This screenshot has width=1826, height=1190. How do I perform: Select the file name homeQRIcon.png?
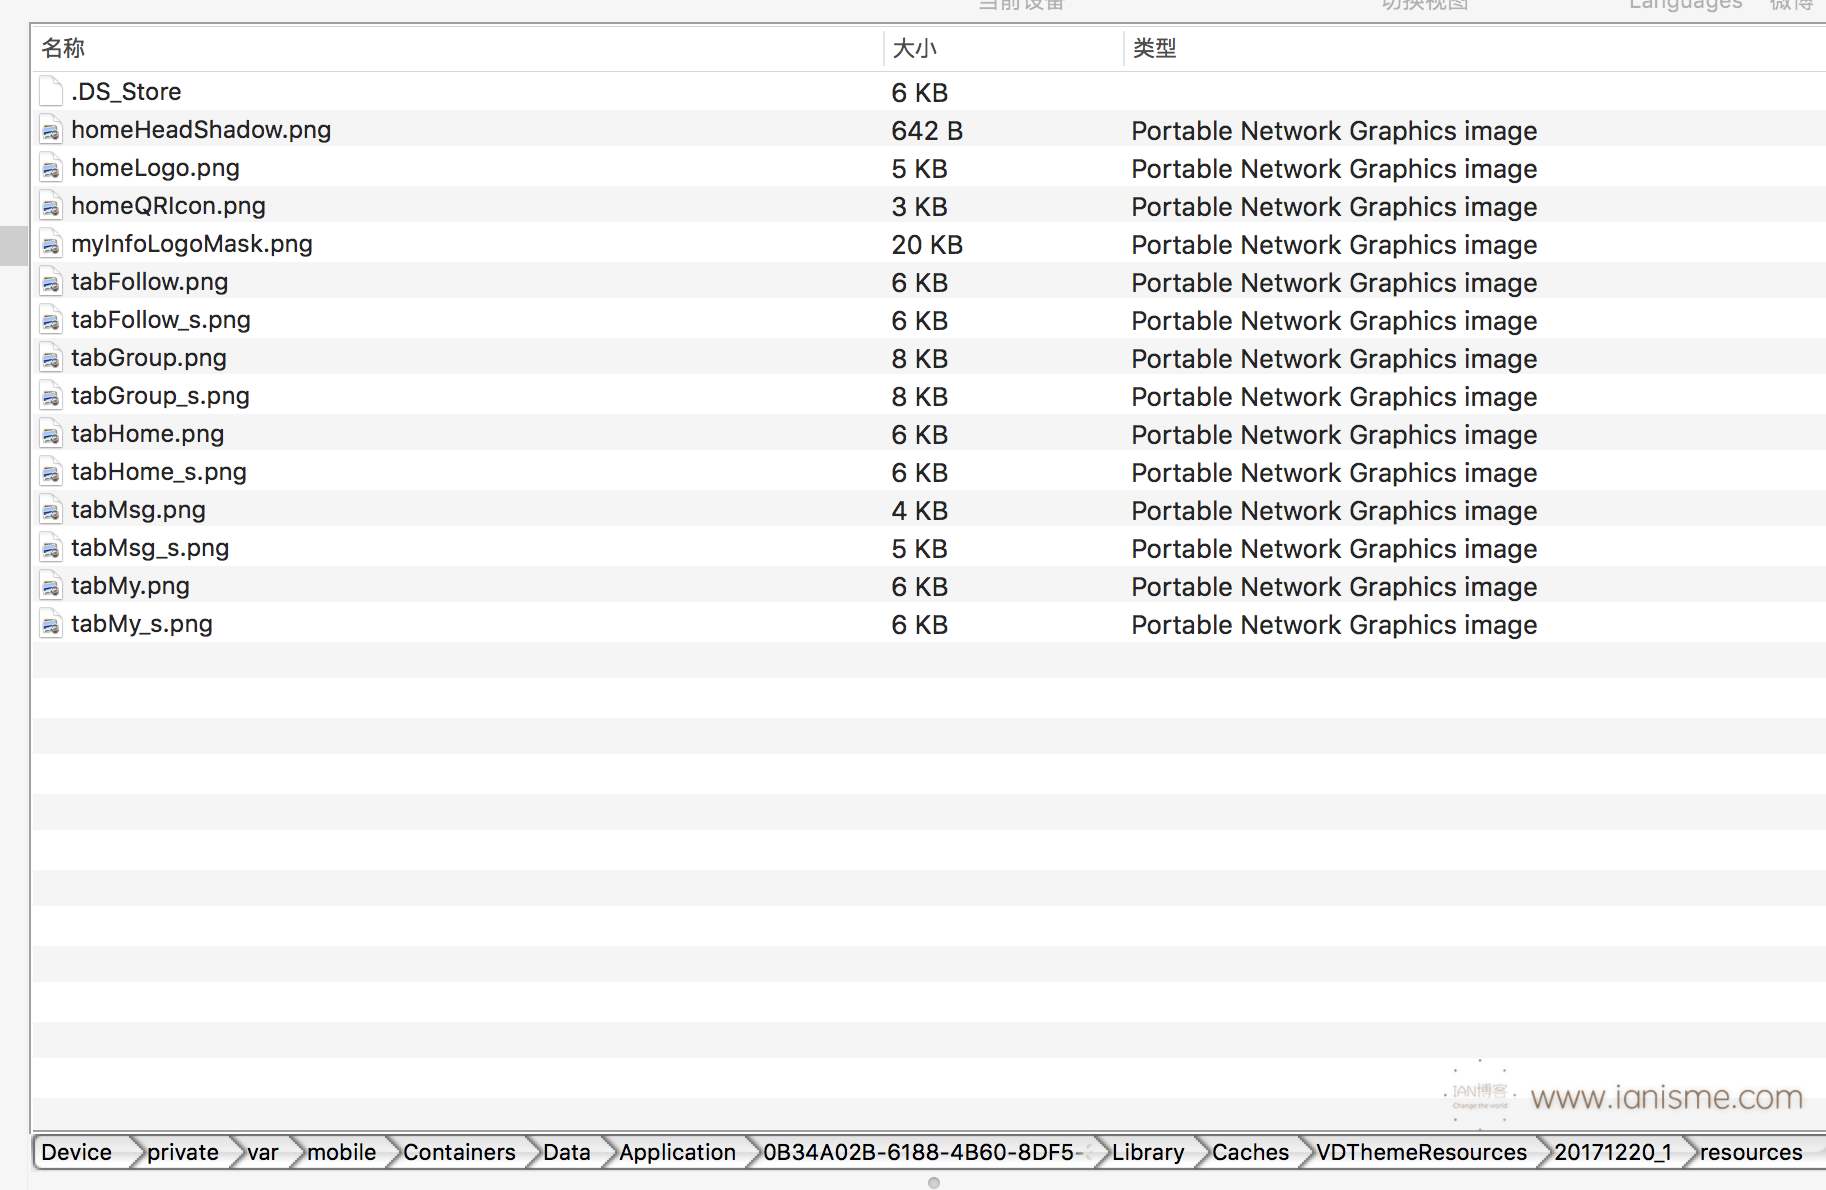168,206
